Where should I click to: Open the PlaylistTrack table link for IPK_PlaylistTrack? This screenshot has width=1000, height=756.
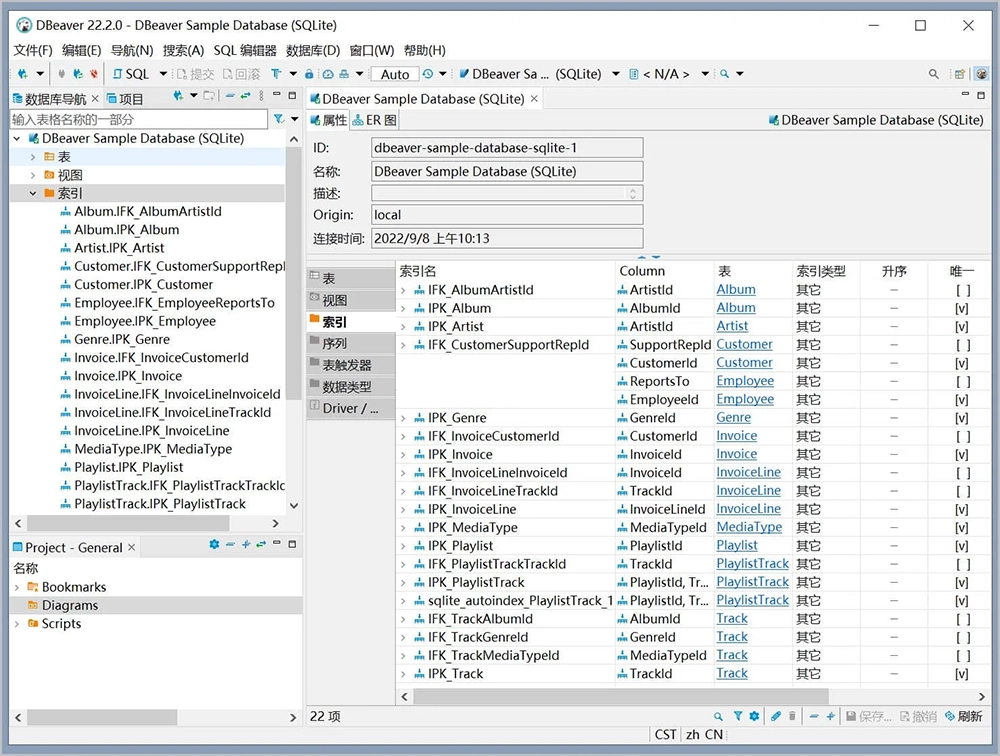(x=752, y=582)
